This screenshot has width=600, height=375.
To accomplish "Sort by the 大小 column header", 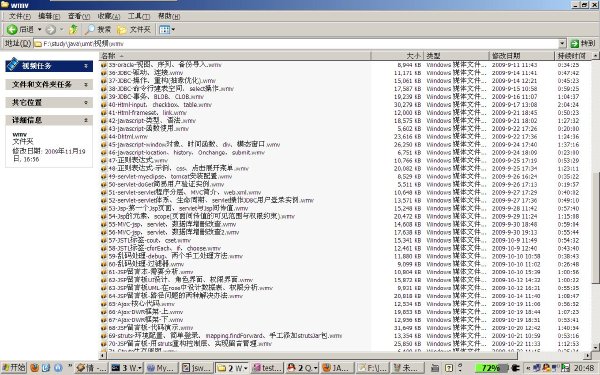I will point(397,56).
